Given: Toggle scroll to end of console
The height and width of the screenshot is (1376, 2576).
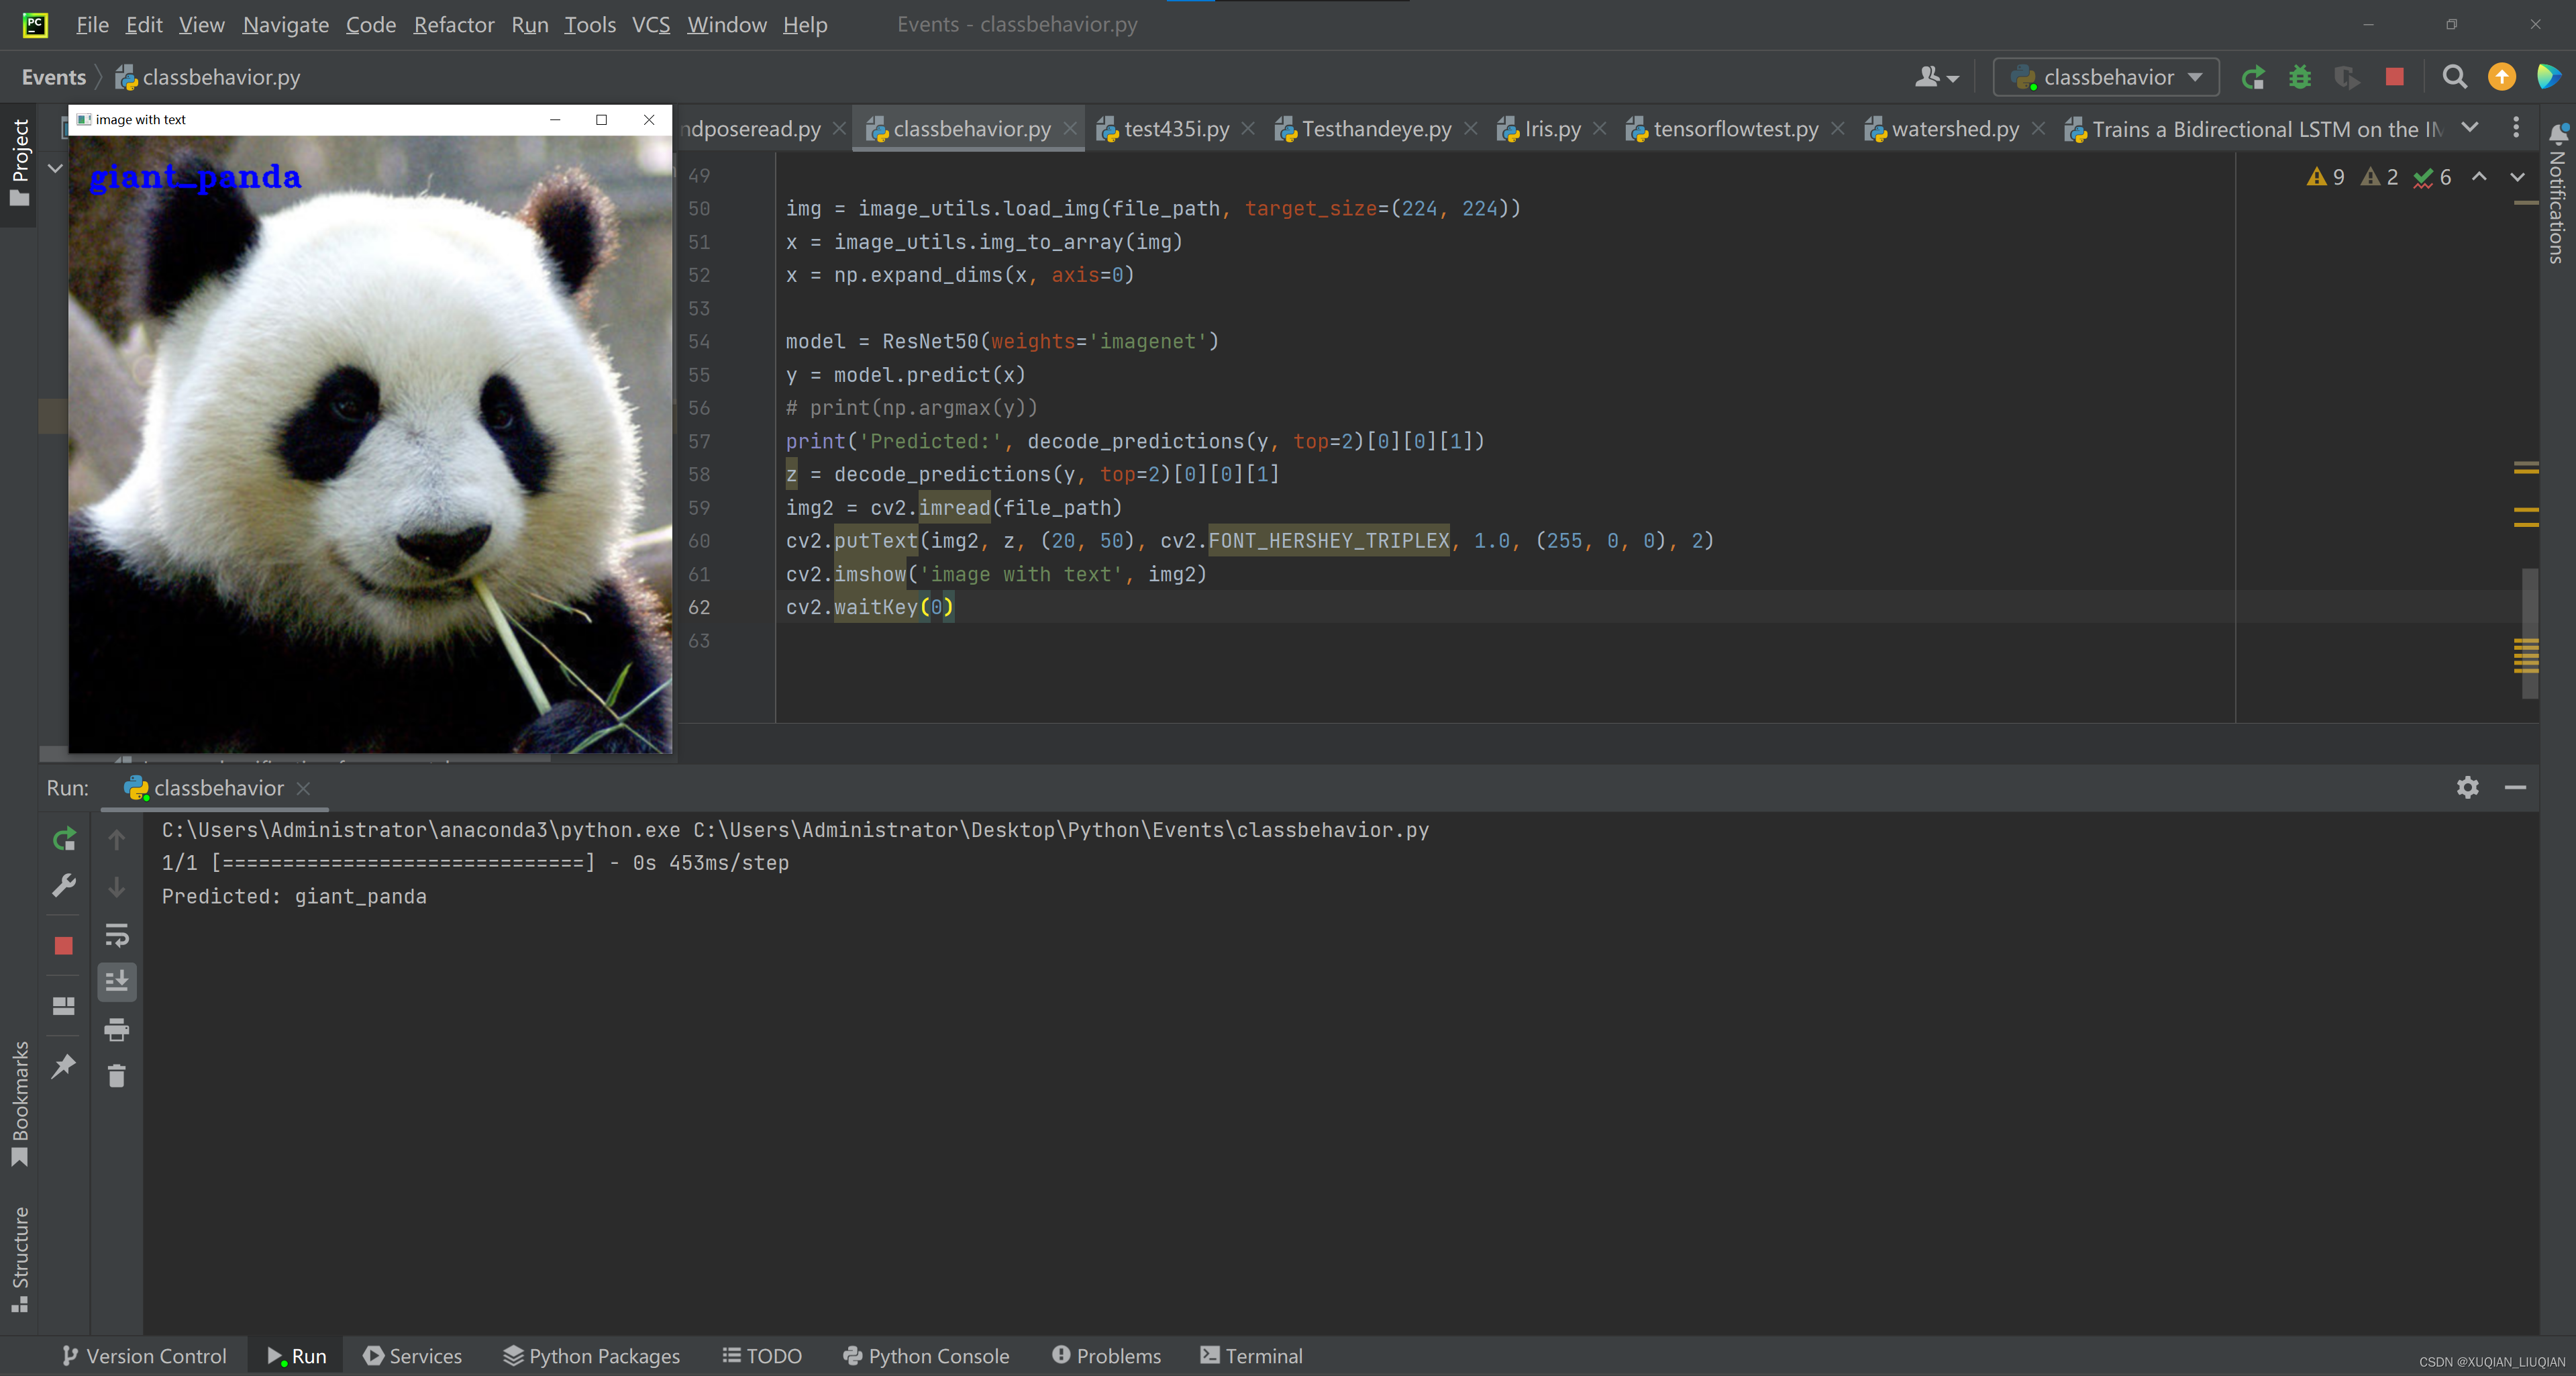Looking at the screenshot, I should point(117,982).
